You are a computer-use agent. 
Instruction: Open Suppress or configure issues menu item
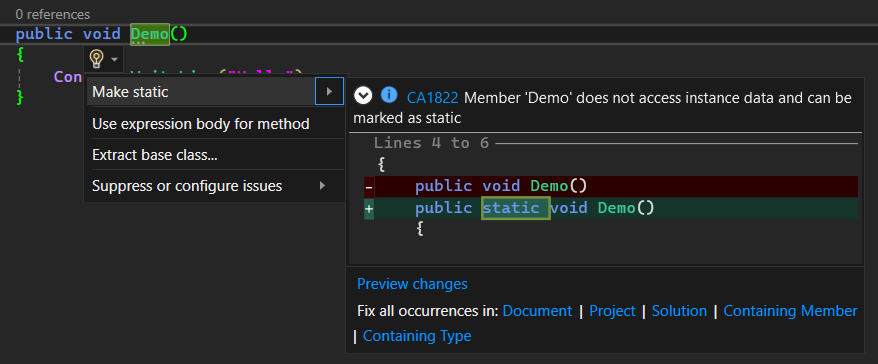coord(187,185)
